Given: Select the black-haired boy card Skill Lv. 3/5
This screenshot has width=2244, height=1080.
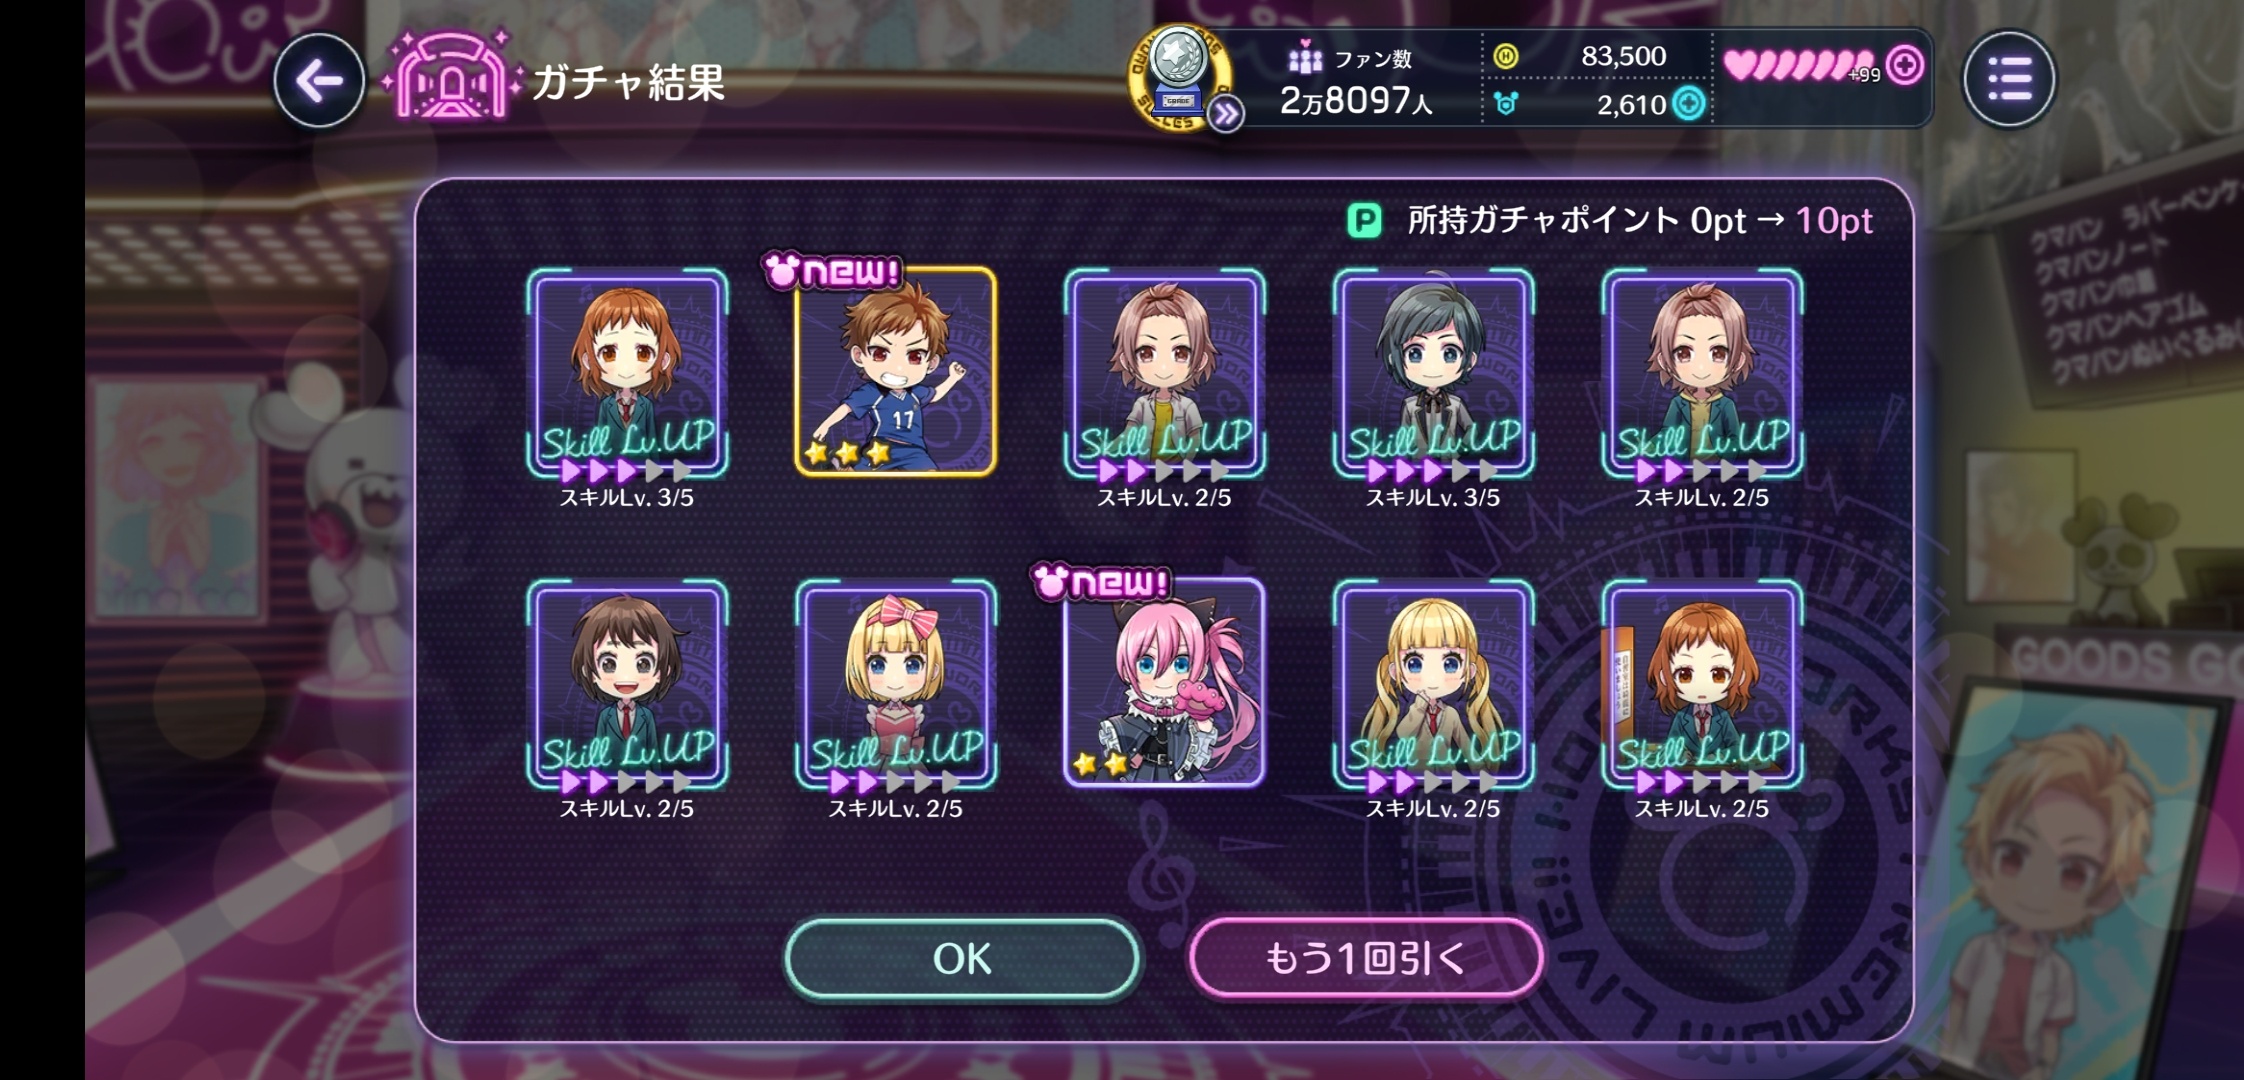Looking at the screenshot, I should tap(1433, 373).
